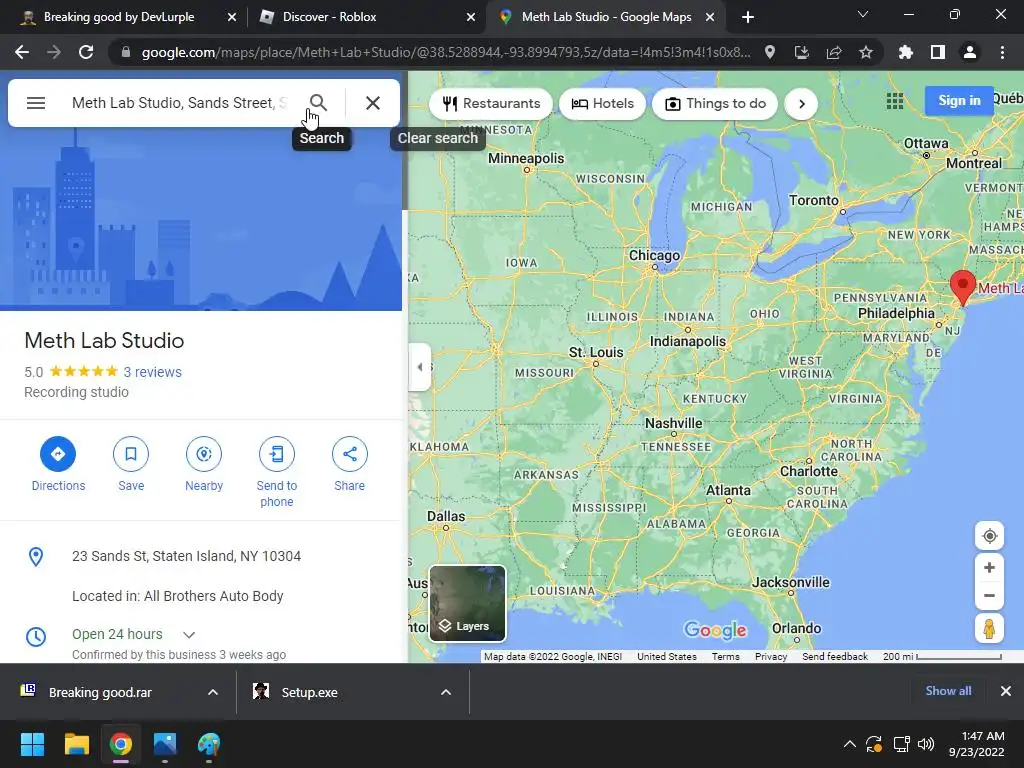Zoom in with the plus icon
The image size is (1024, 768).
pyautogui.click(x=989, y=568)
